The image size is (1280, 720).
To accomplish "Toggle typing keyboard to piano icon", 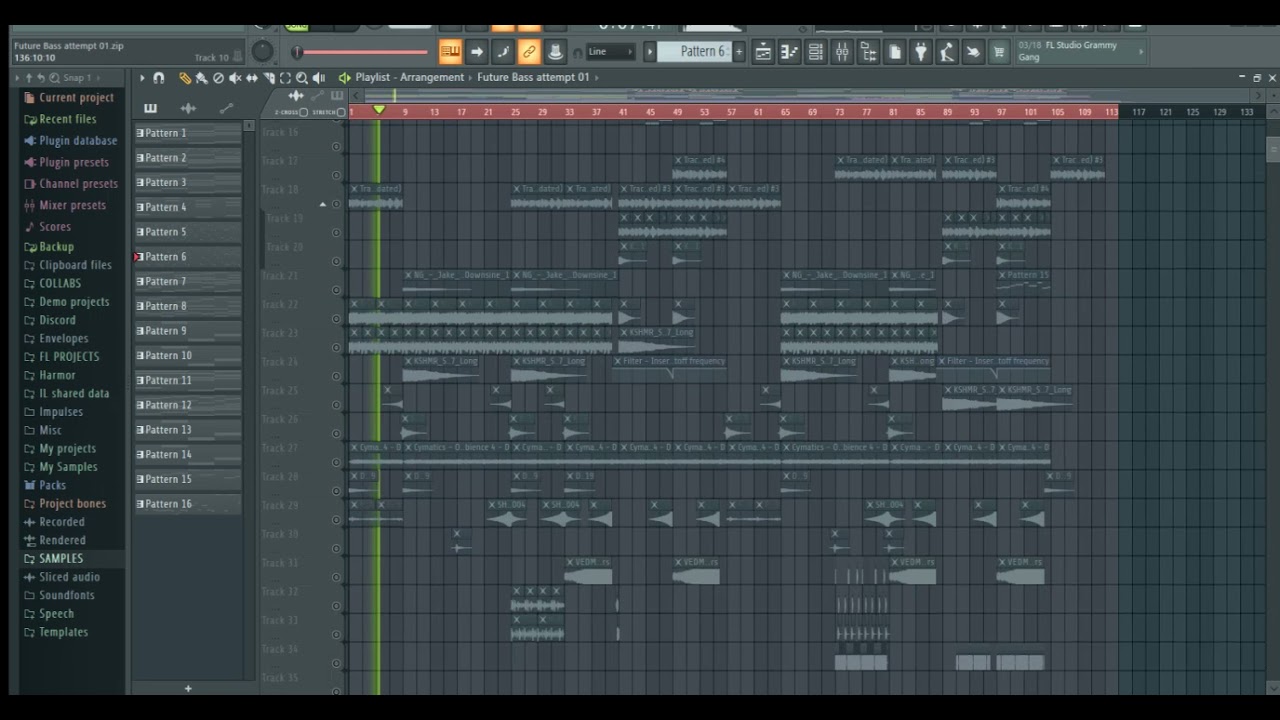I will pyautogui.click(x=450, y=52).
